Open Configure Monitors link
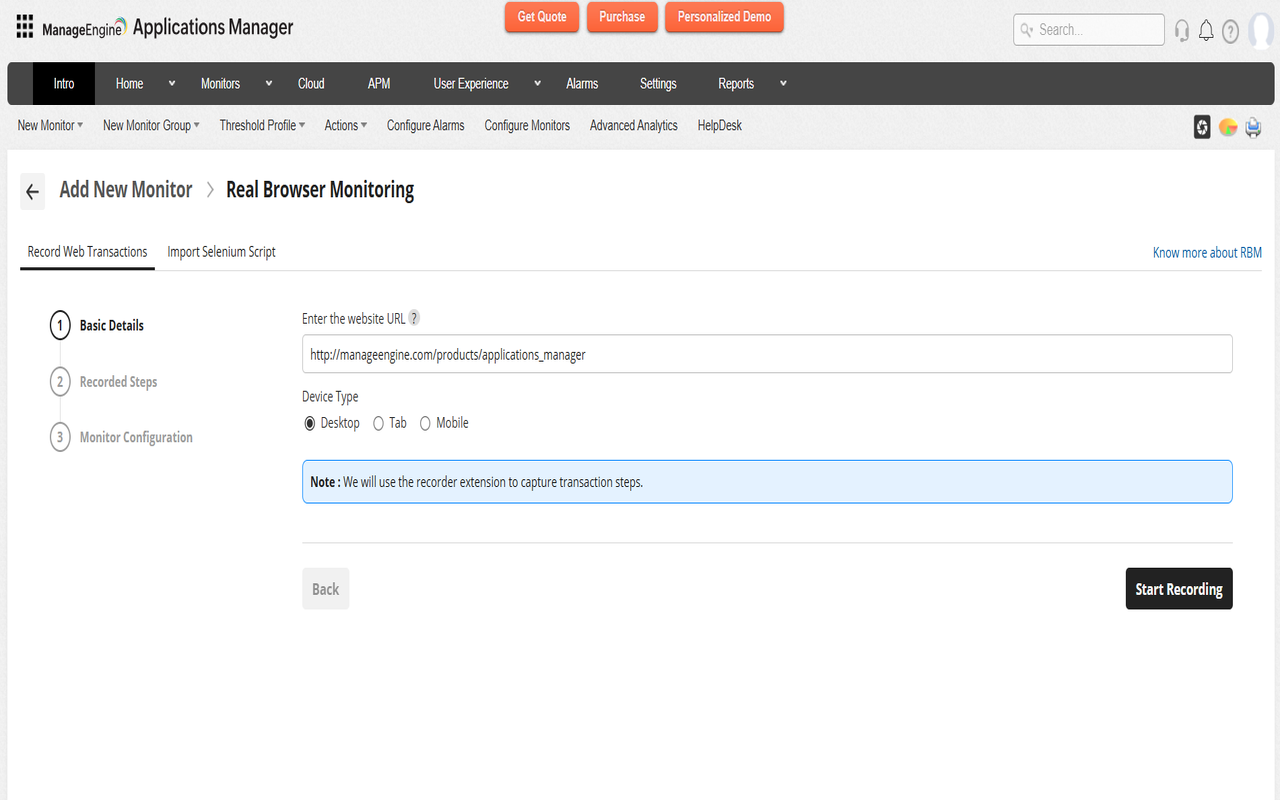 [x=527, y=125]
